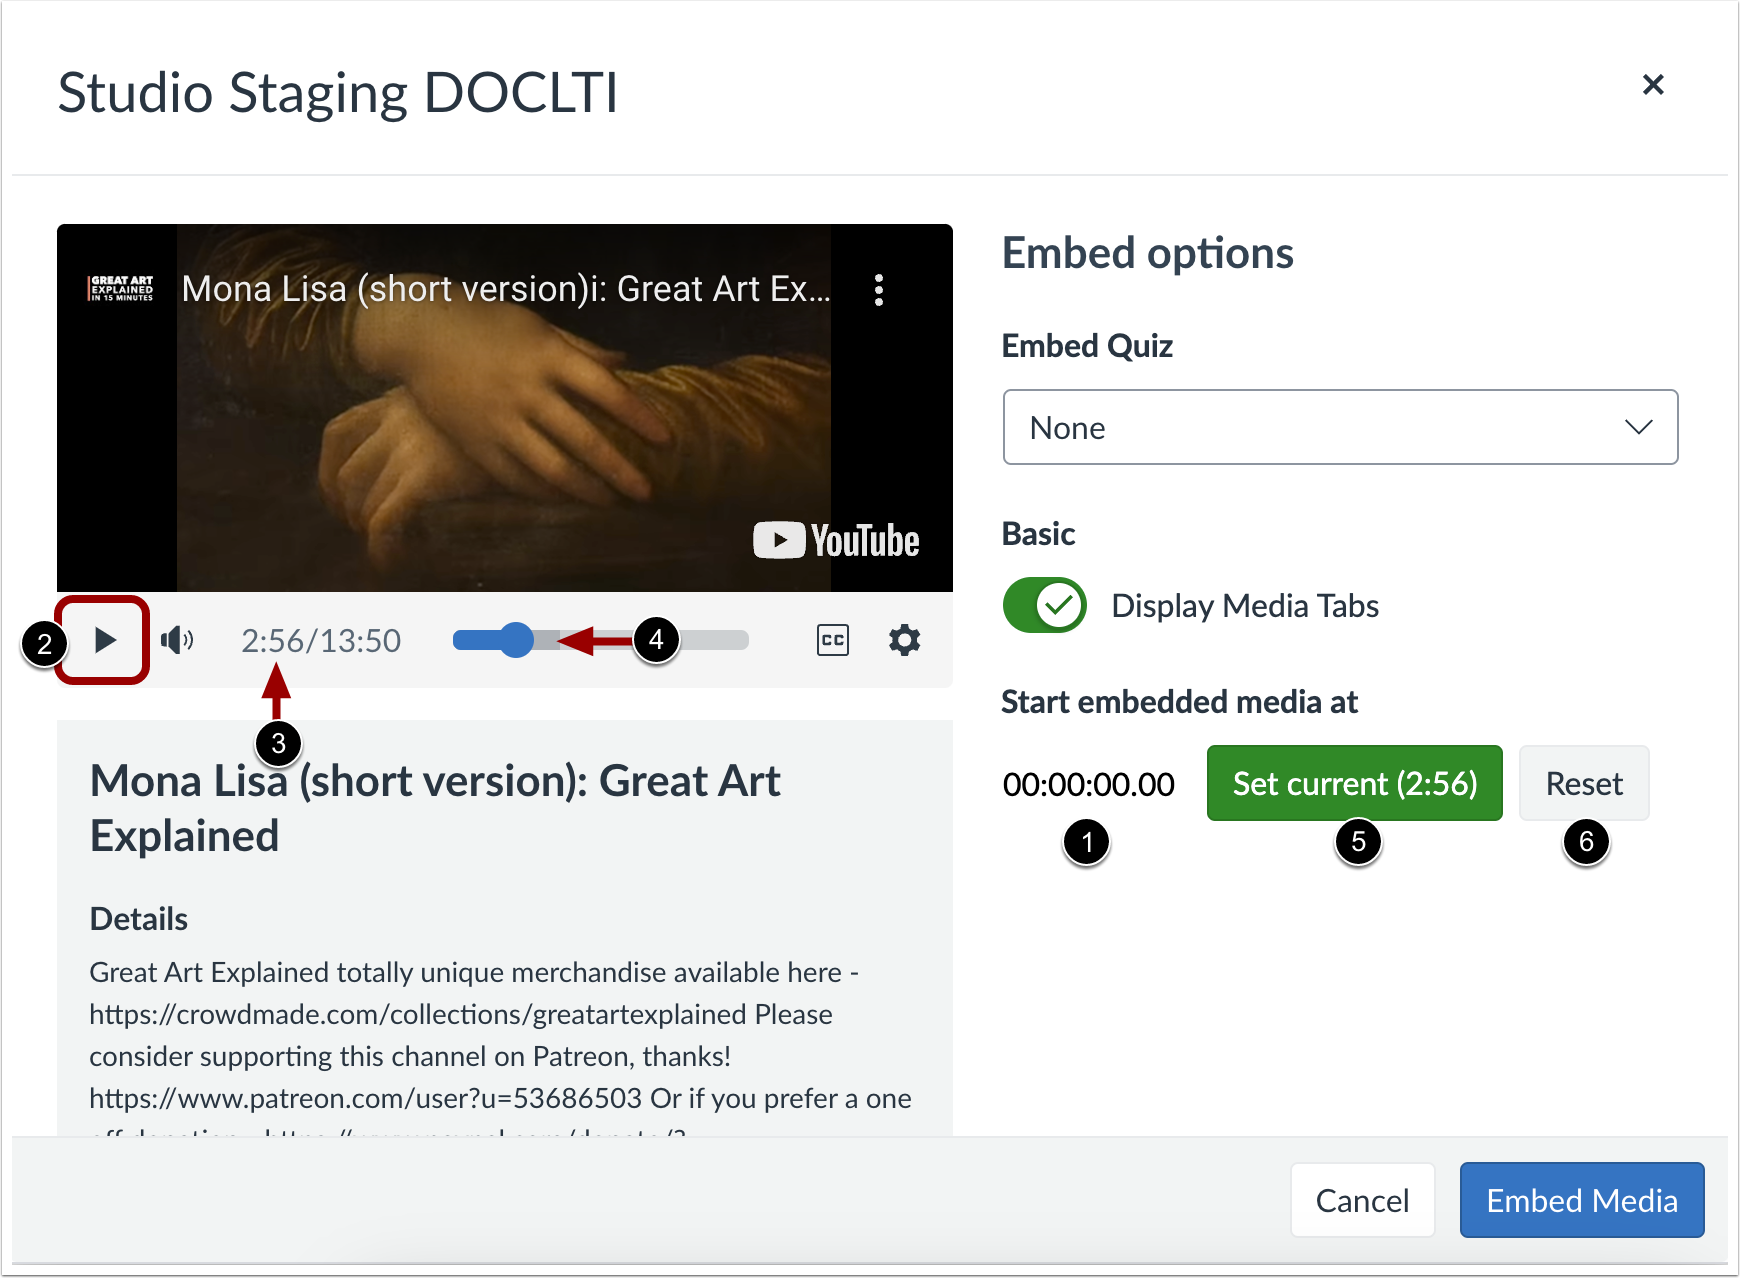Toggle closed captions on the player

pos(833,640)
